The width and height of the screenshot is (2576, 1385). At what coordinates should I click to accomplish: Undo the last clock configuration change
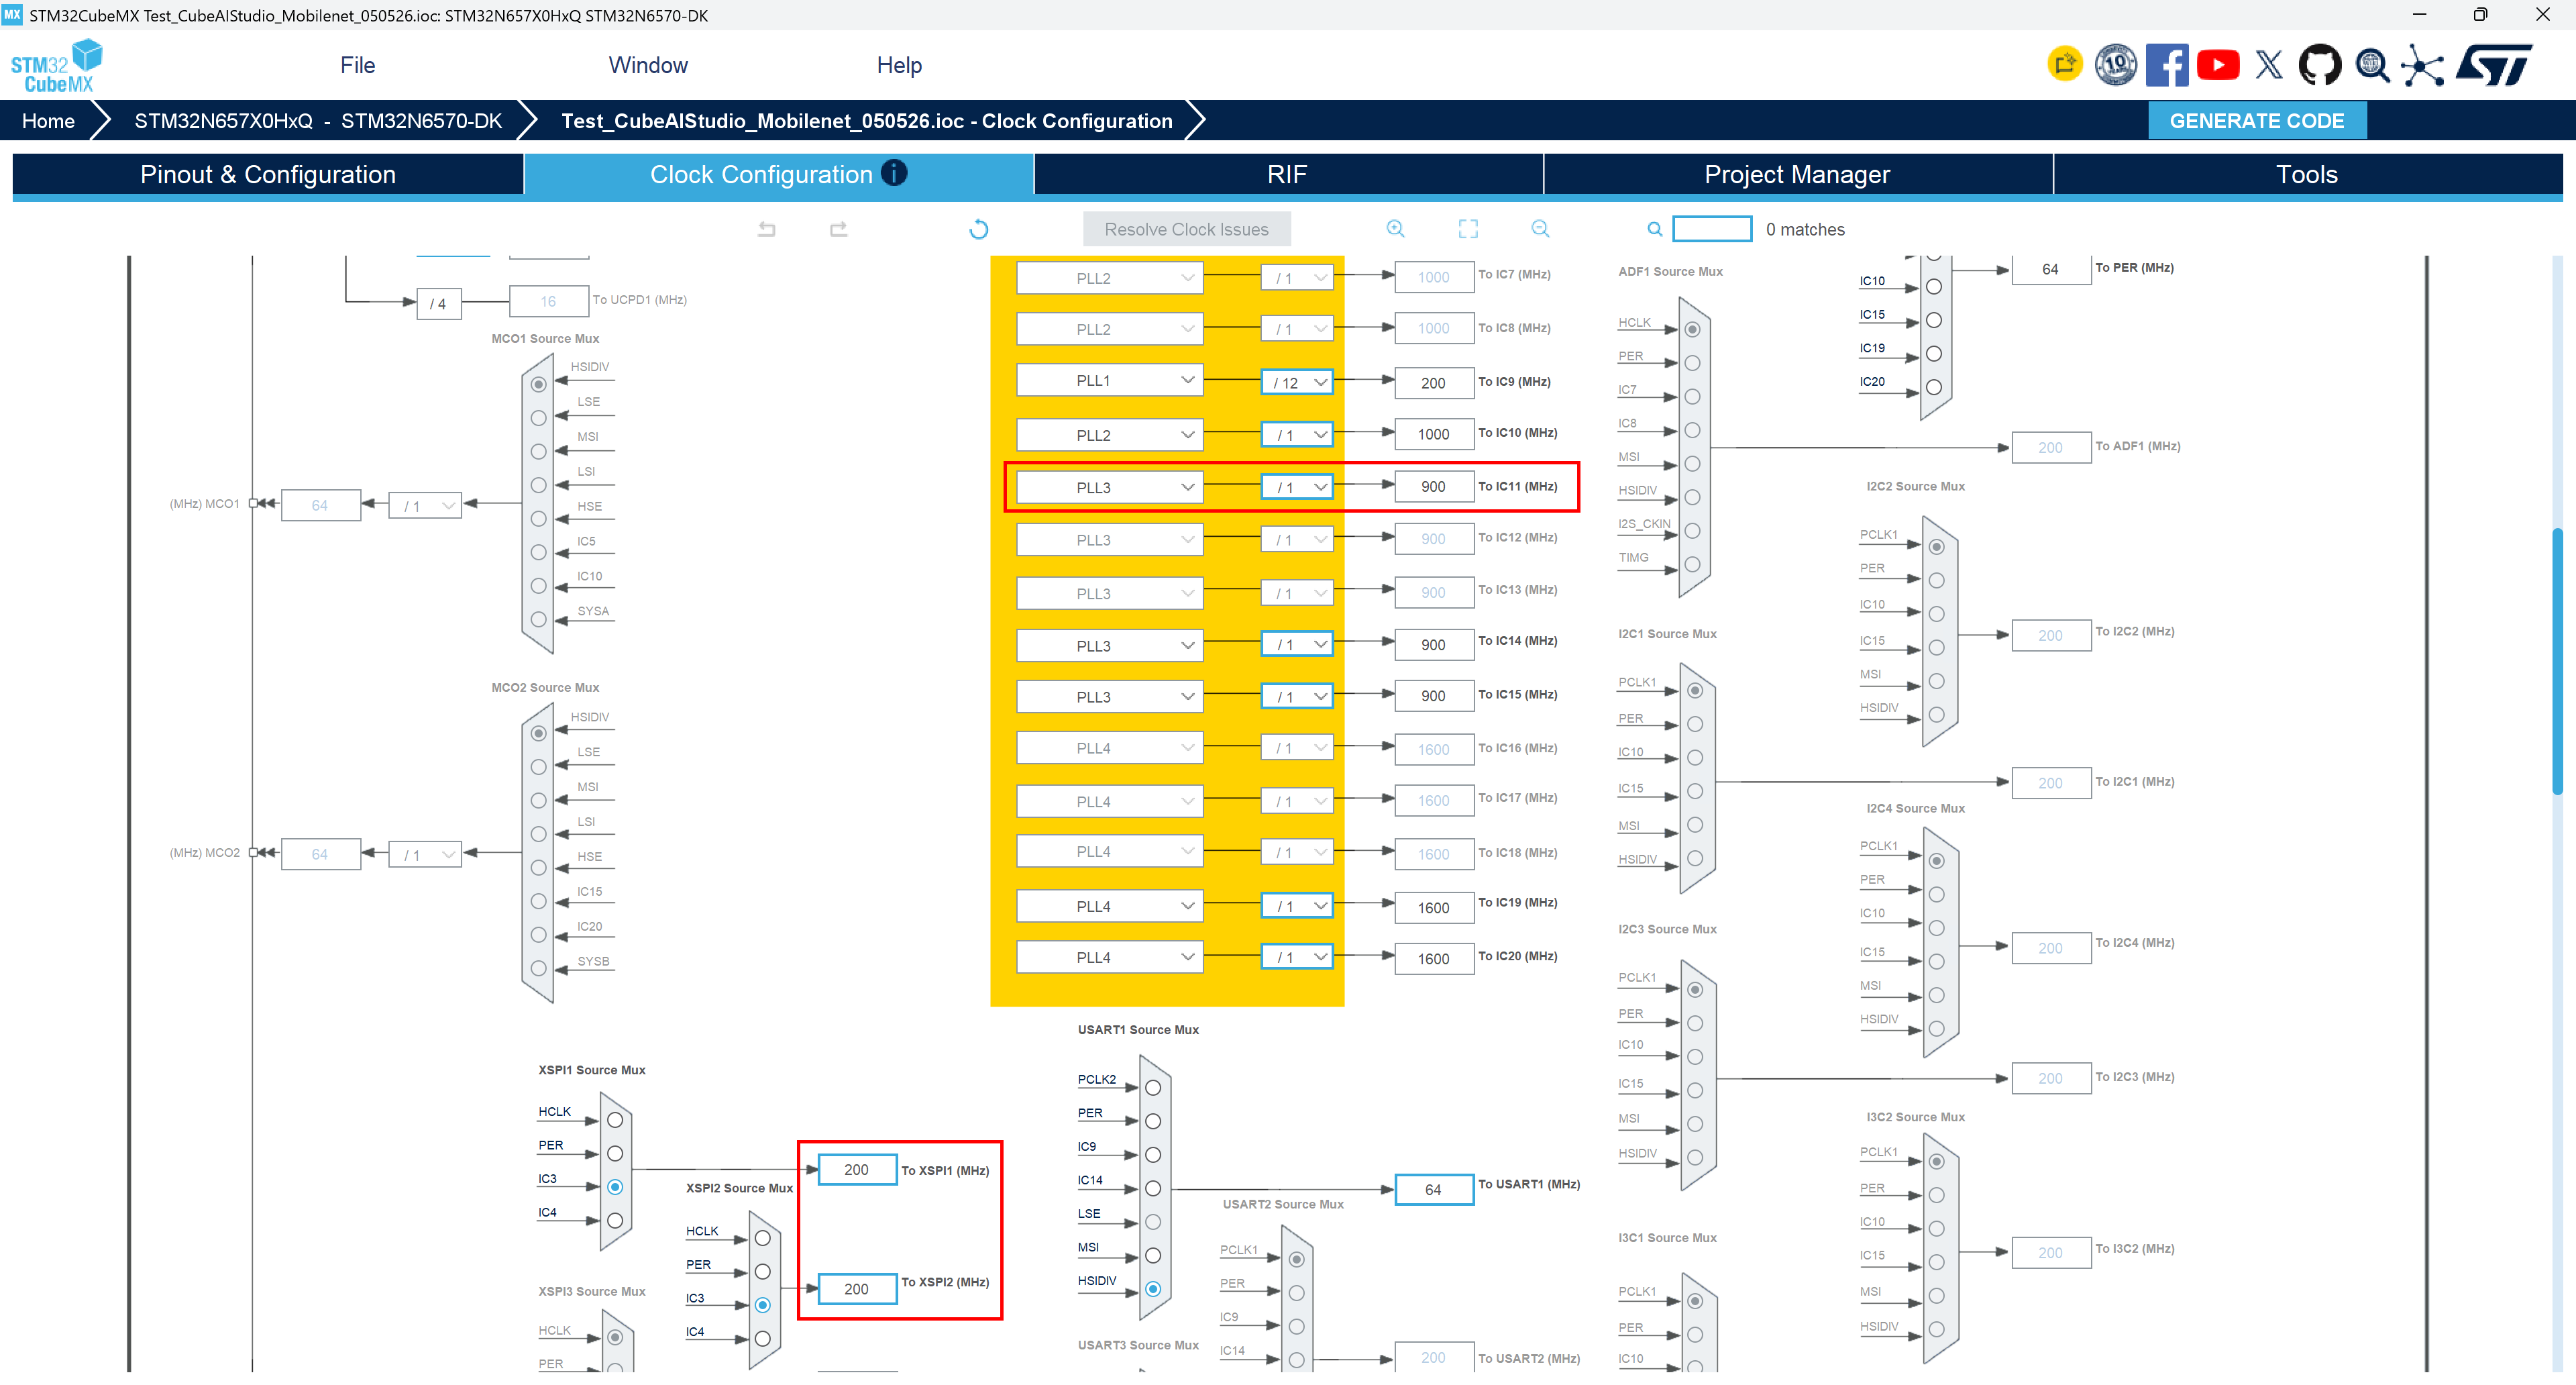[x=767, y=229]
